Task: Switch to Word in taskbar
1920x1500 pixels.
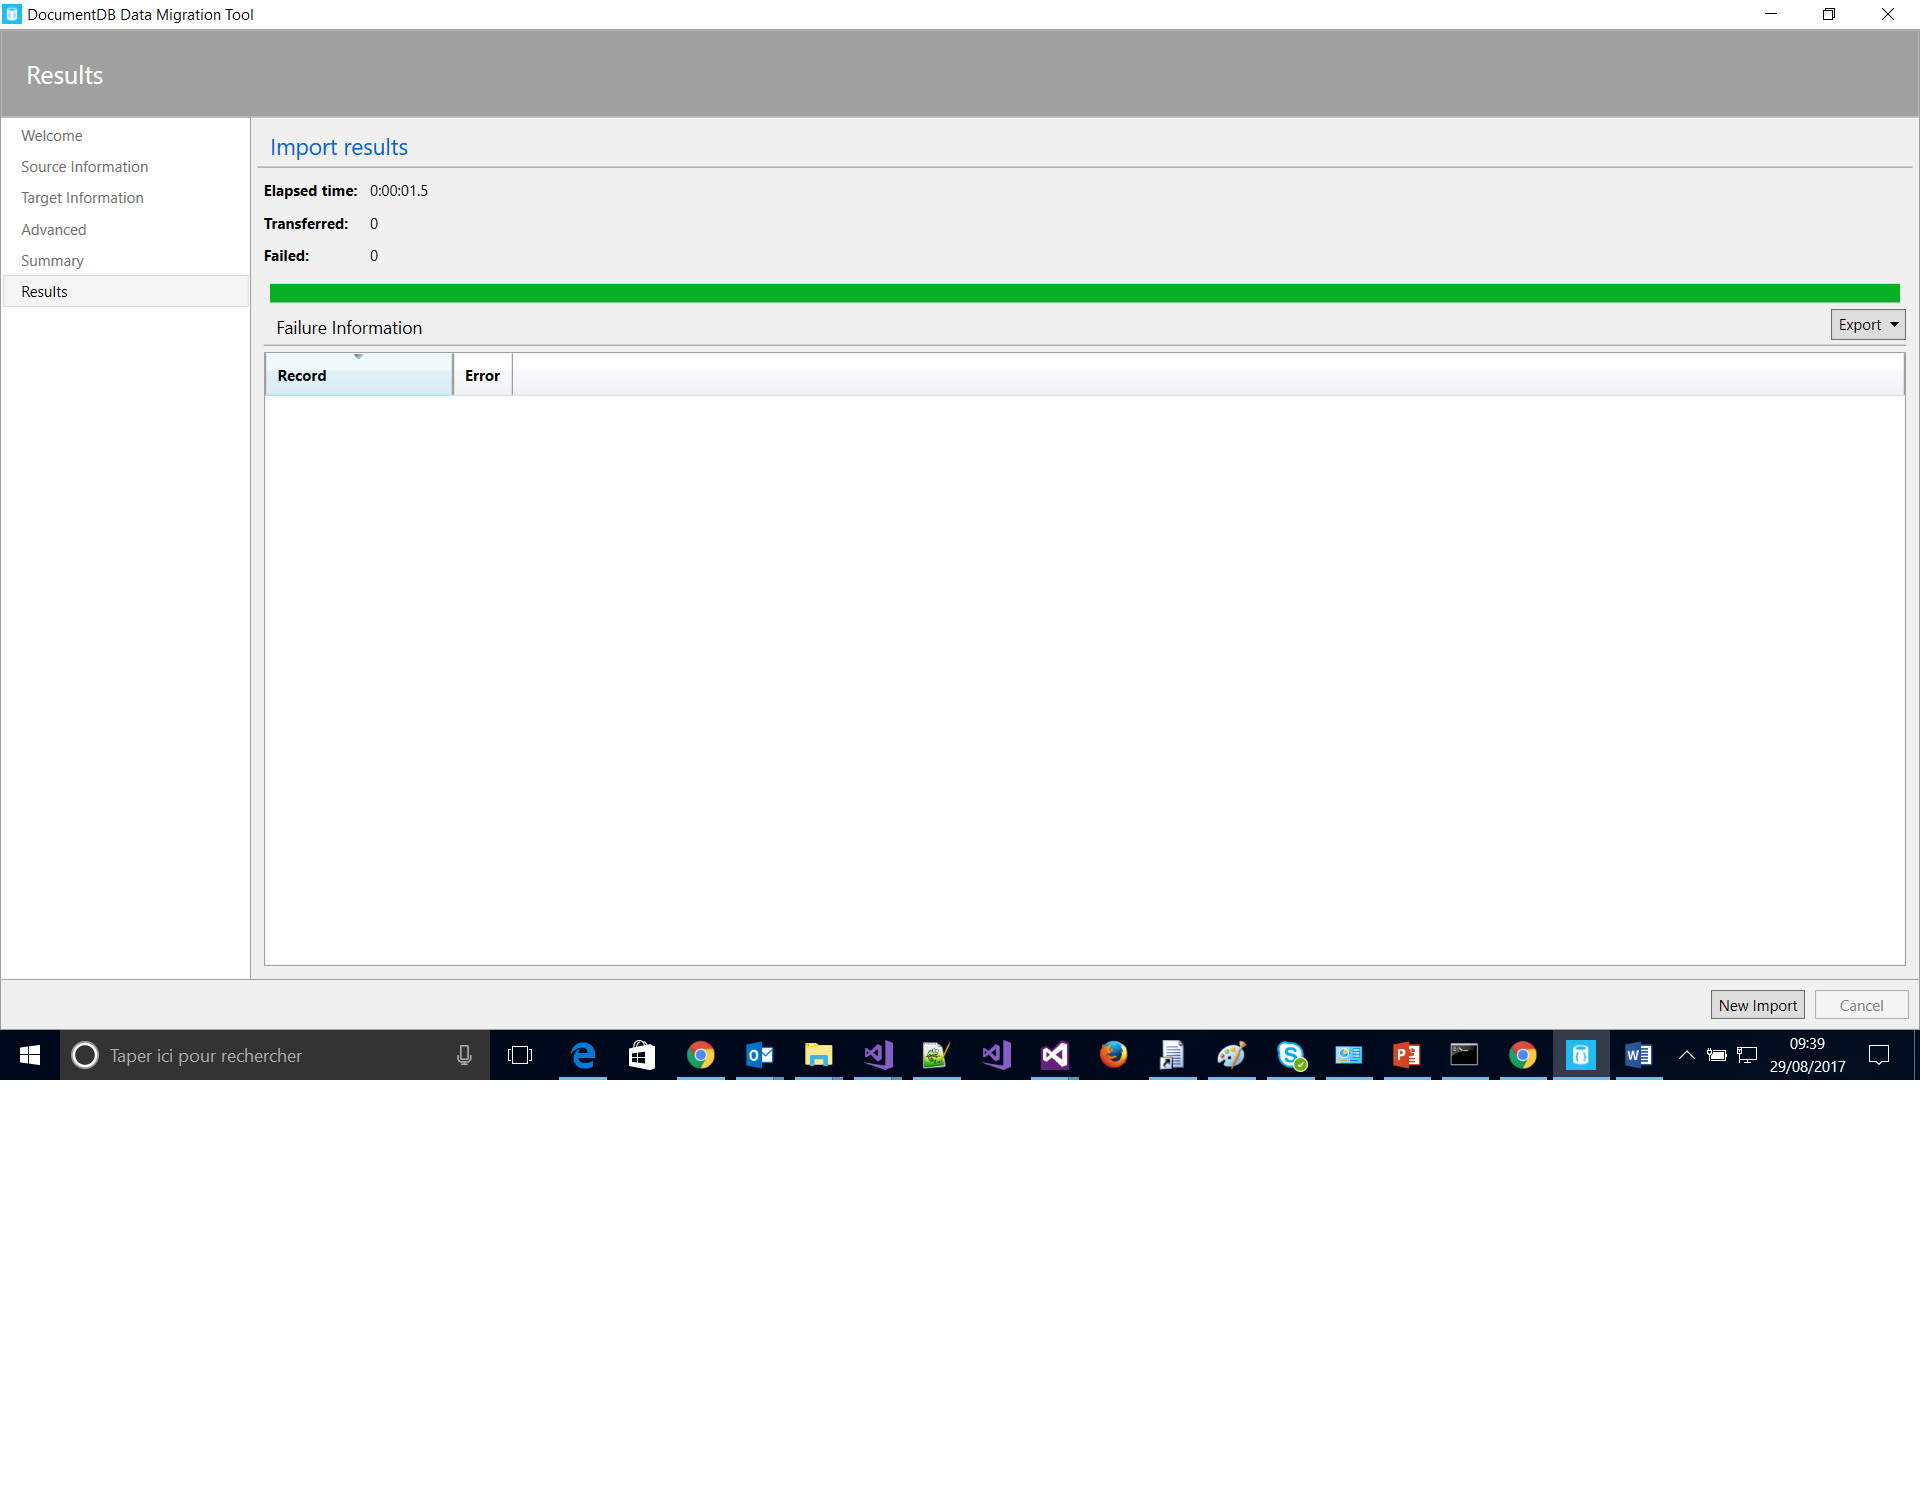Action: [x=1638, y=1055]
